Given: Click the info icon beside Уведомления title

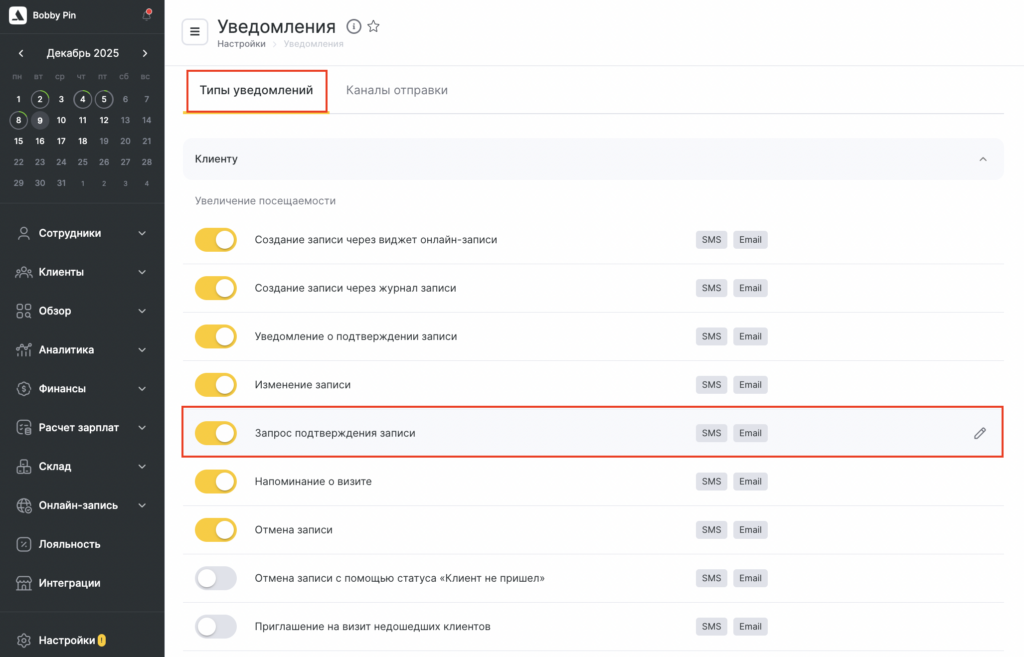Looking at the screenshot, I should pyautogui.click(x=353, y=26).
